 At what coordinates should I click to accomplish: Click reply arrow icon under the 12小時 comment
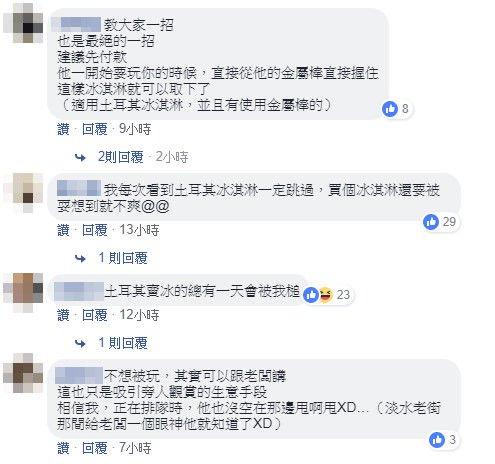tap(80, 343)
